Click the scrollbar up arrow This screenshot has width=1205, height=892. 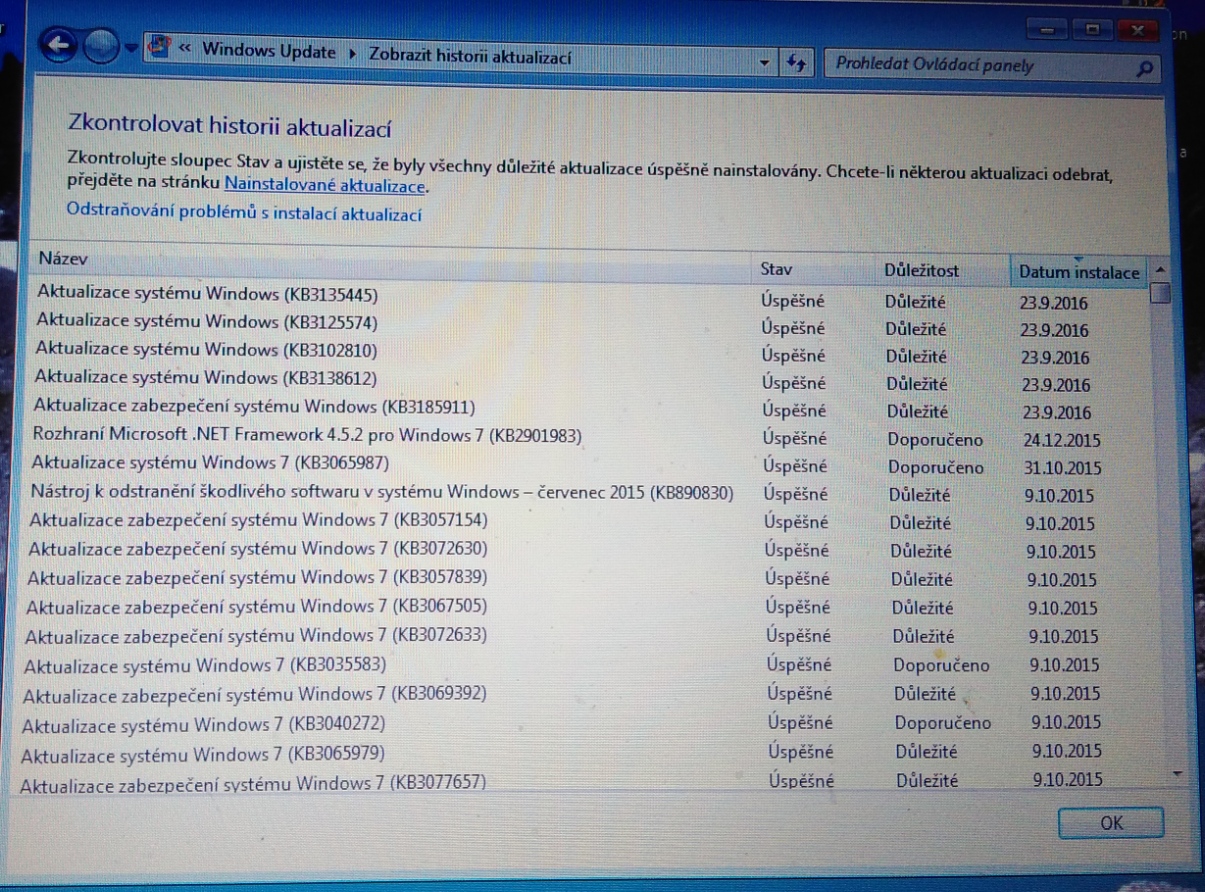coord(1159,271)
